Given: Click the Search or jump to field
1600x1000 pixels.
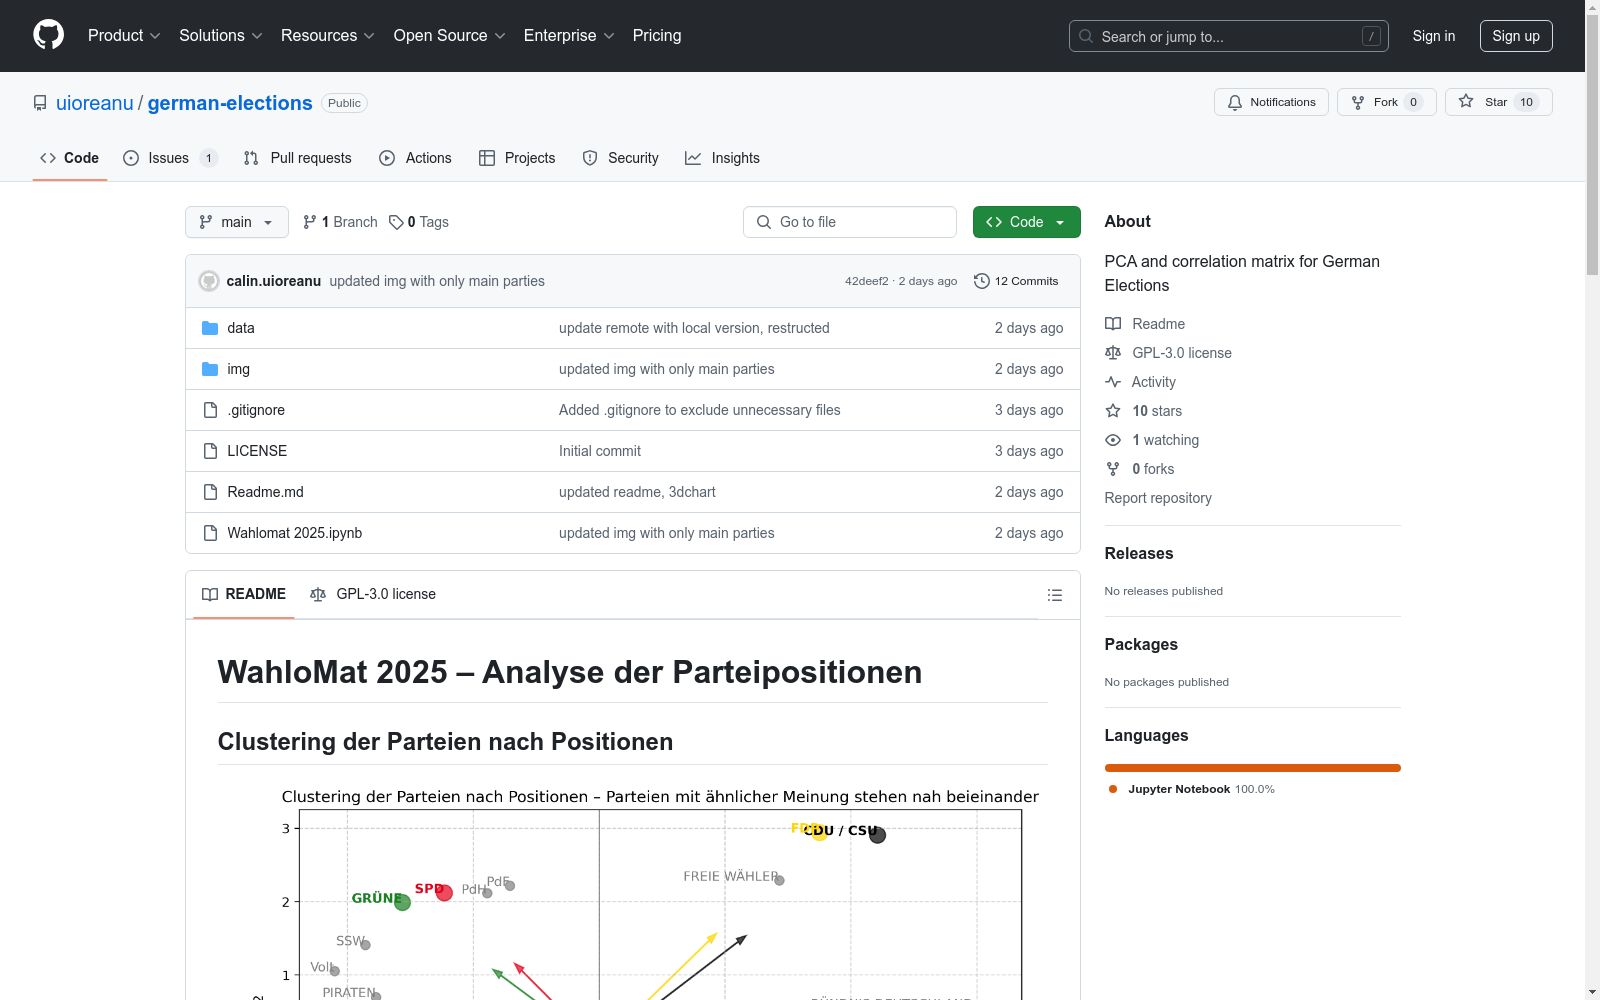Looking at the screenshot, I should (x=1229, y=36).
